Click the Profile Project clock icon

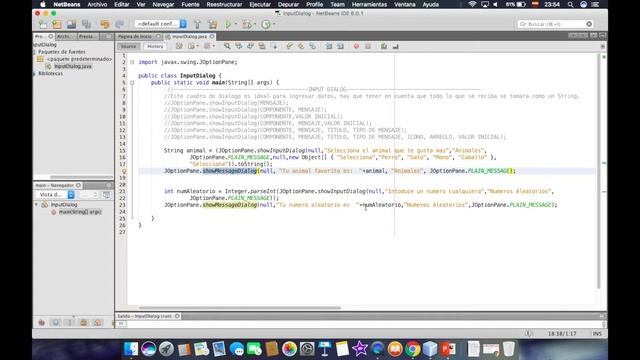point(266,24)
